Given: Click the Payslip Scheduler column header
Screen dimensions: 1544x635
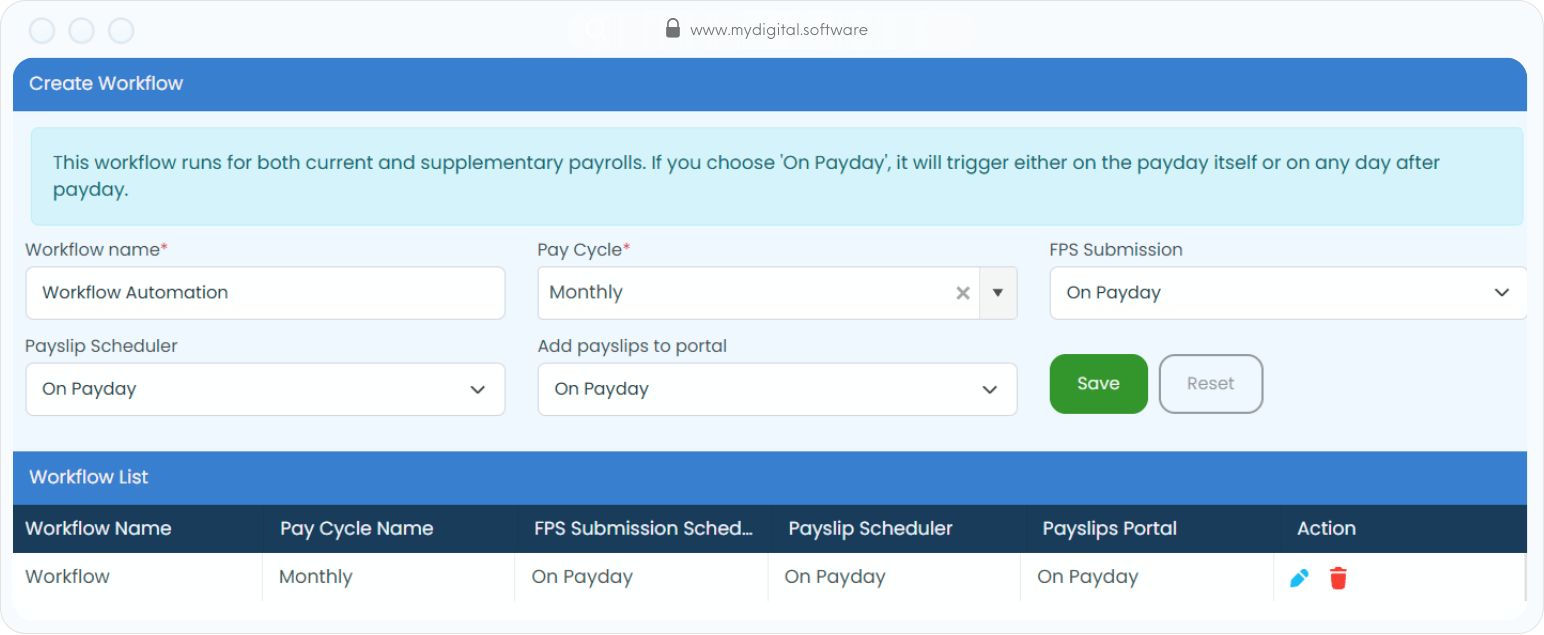Looking at the screenshot, I should click(870, 528).
